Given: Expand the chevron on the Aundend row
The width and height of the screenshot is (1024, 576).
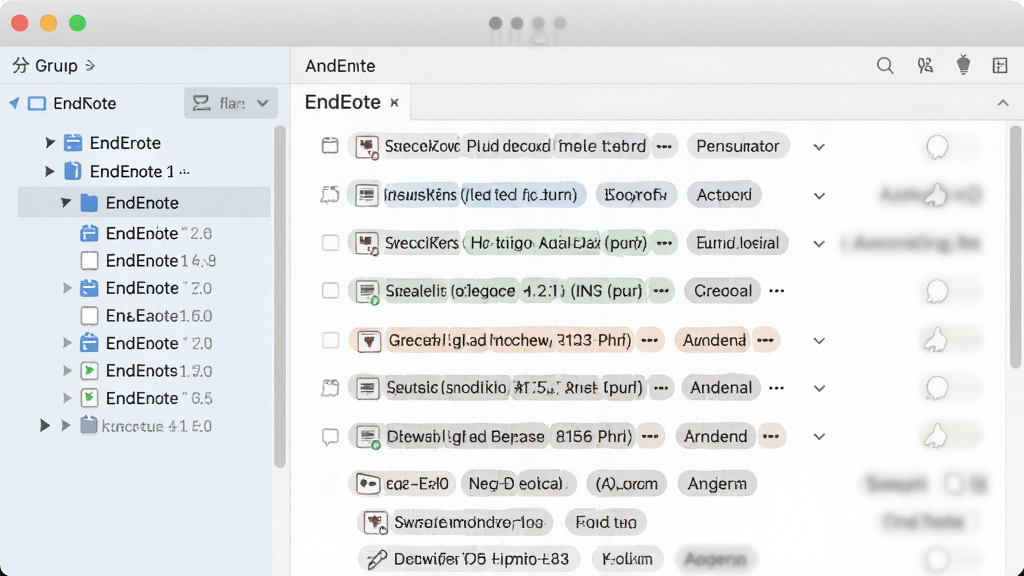Looking at the screenshot, I should [819, 341].
